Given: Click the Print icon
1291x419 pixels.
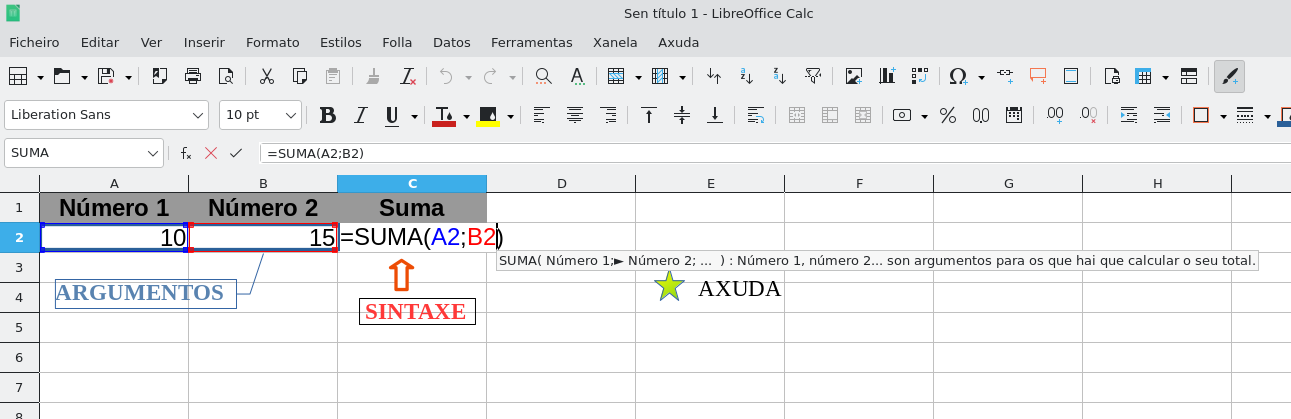Looking at the screenshot, I should pos(193,76).
